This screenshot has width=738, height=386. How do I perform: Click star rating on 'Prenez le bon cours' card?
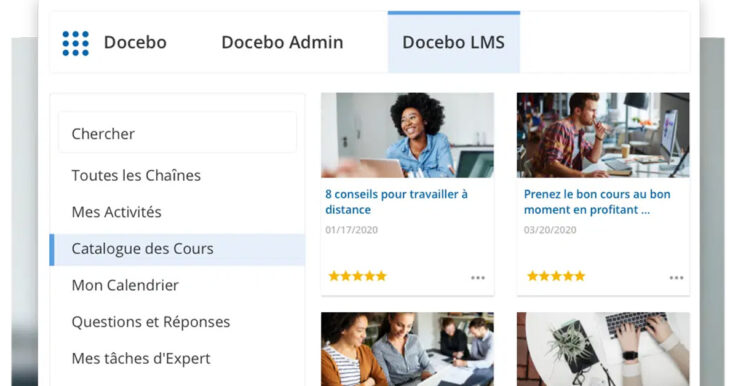(556, 276)
